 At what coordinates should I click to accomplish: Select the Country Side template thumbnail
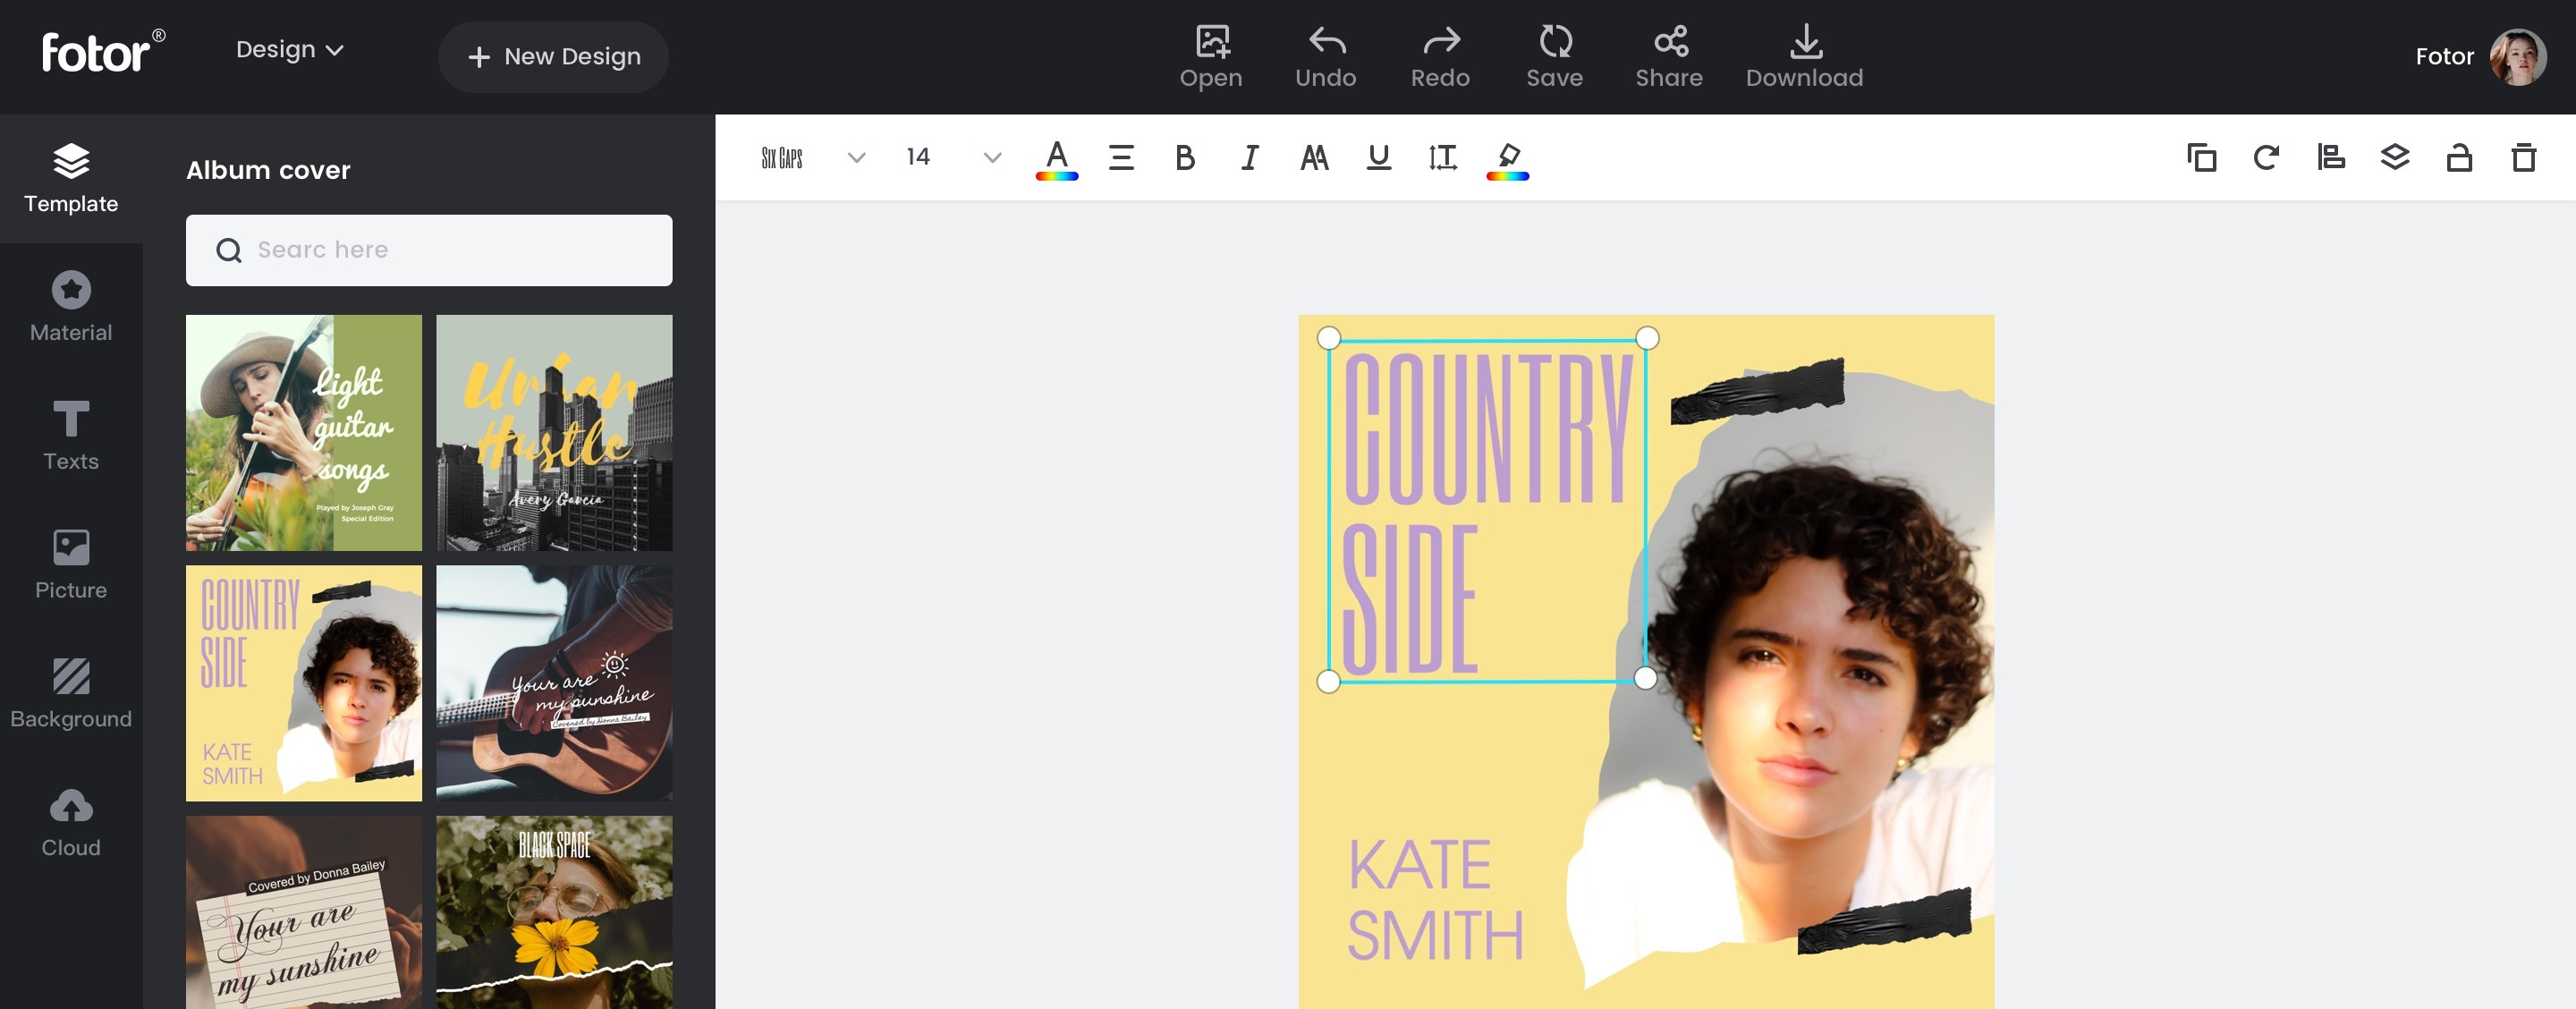[x=304, y=683]
